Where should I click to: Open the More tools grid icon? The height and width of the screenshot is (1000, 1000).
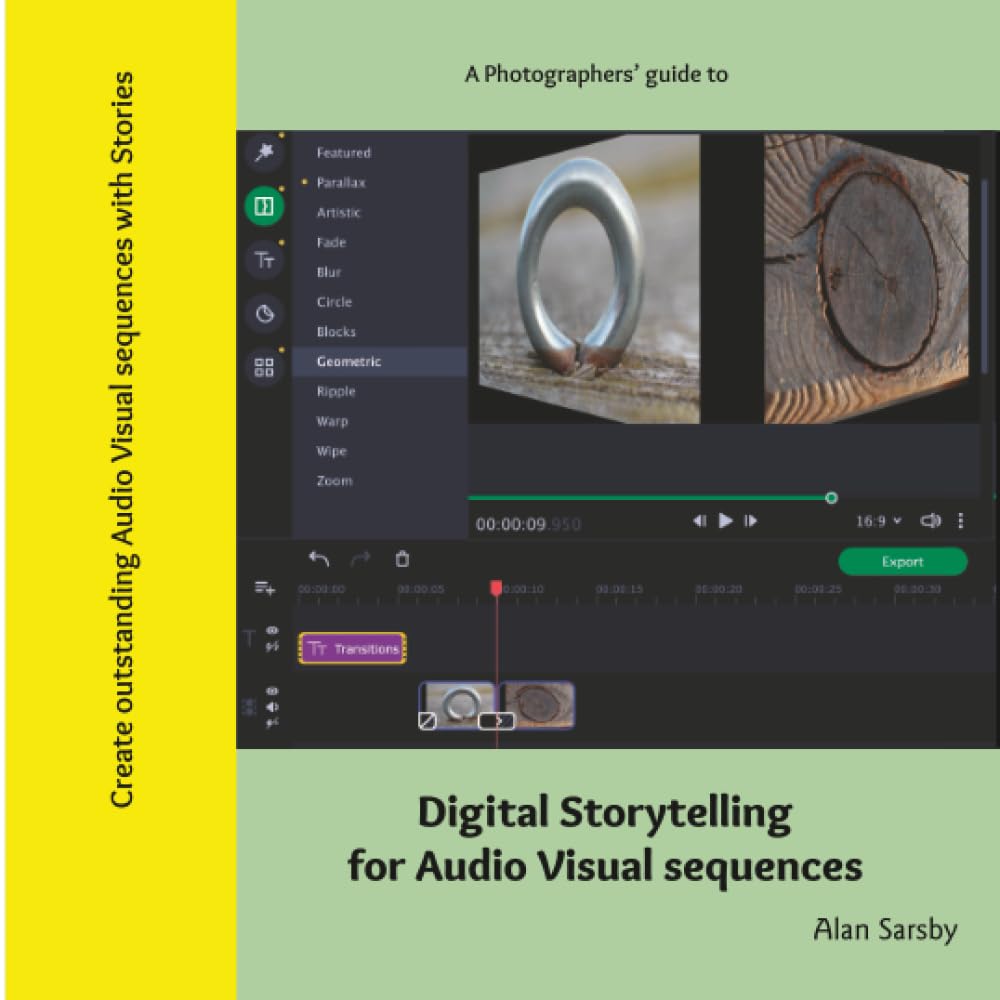pyautogui.click(x=264, y=367)
